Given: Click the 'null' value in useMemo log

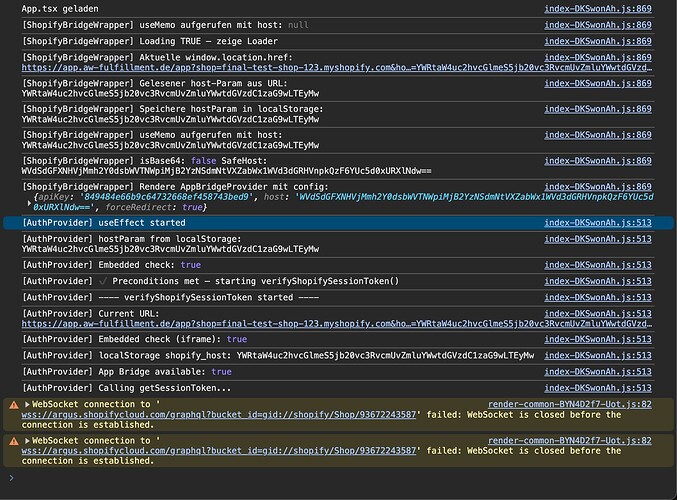Looking at the screenshot, I should [298, 25].
